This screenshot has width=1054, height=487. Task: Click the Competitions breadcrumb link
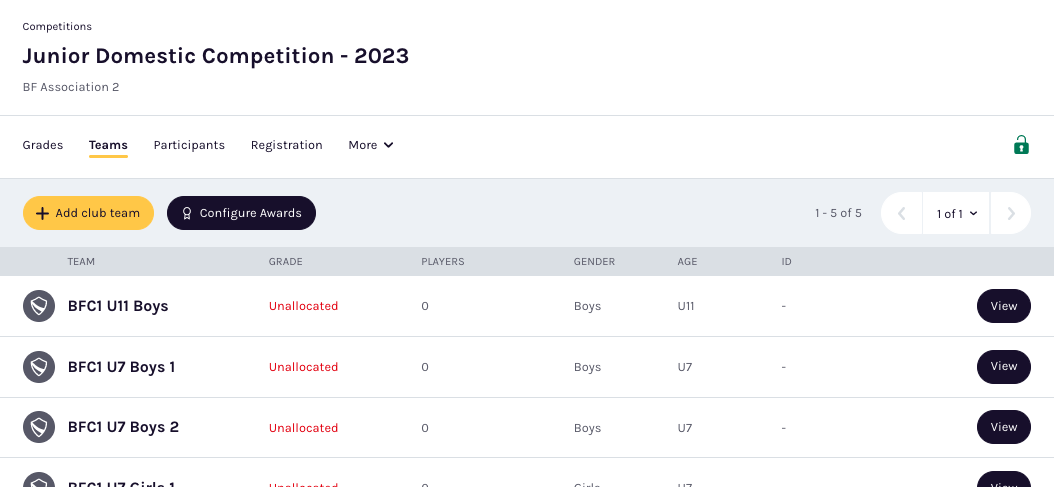[57, 26]
